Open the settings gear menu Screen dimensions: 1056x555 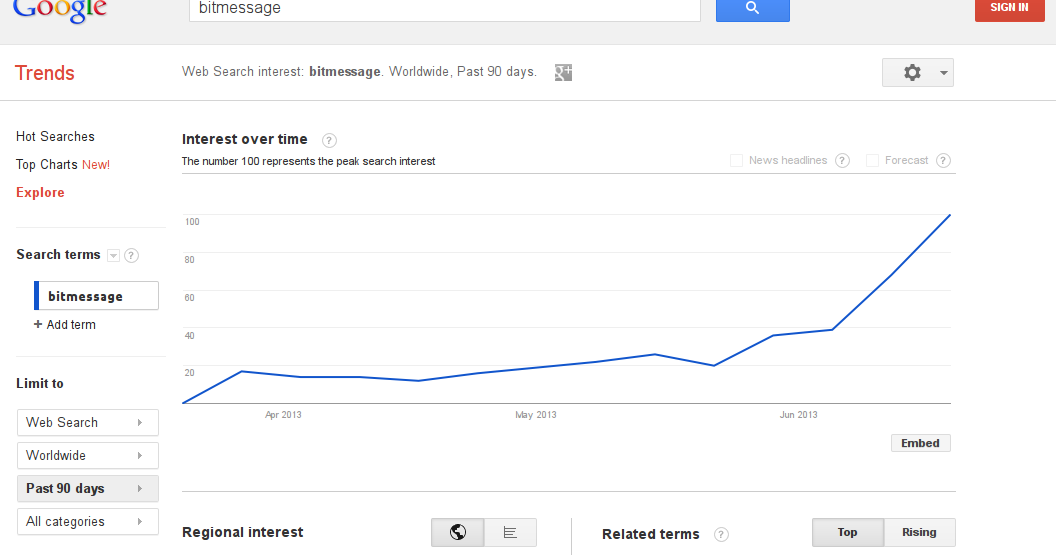(x=918, y=72)
